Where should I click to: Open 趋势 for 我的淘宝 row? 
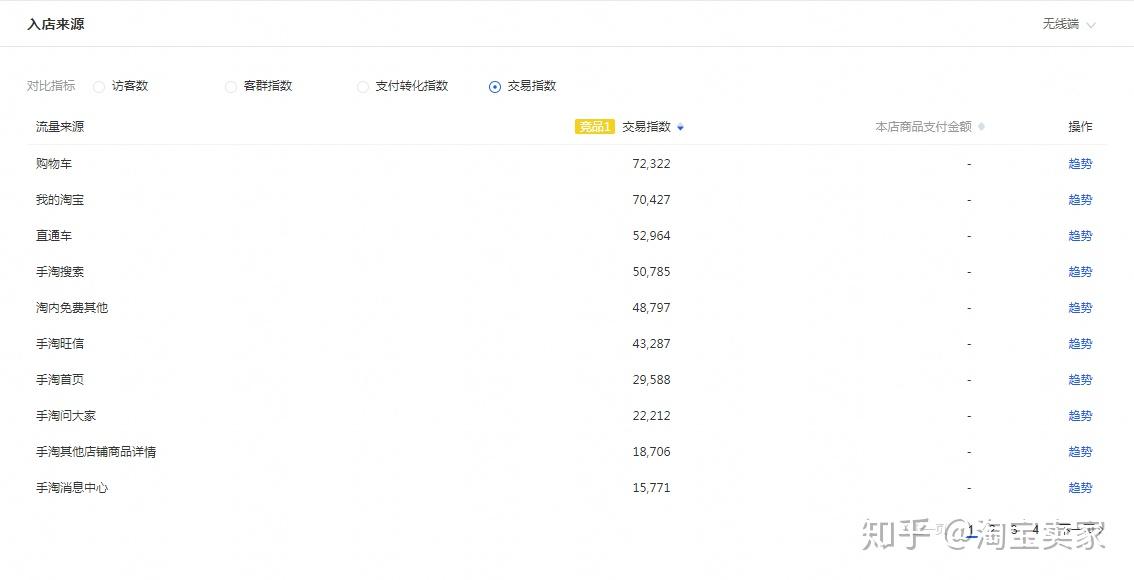tap(1080, 200)
